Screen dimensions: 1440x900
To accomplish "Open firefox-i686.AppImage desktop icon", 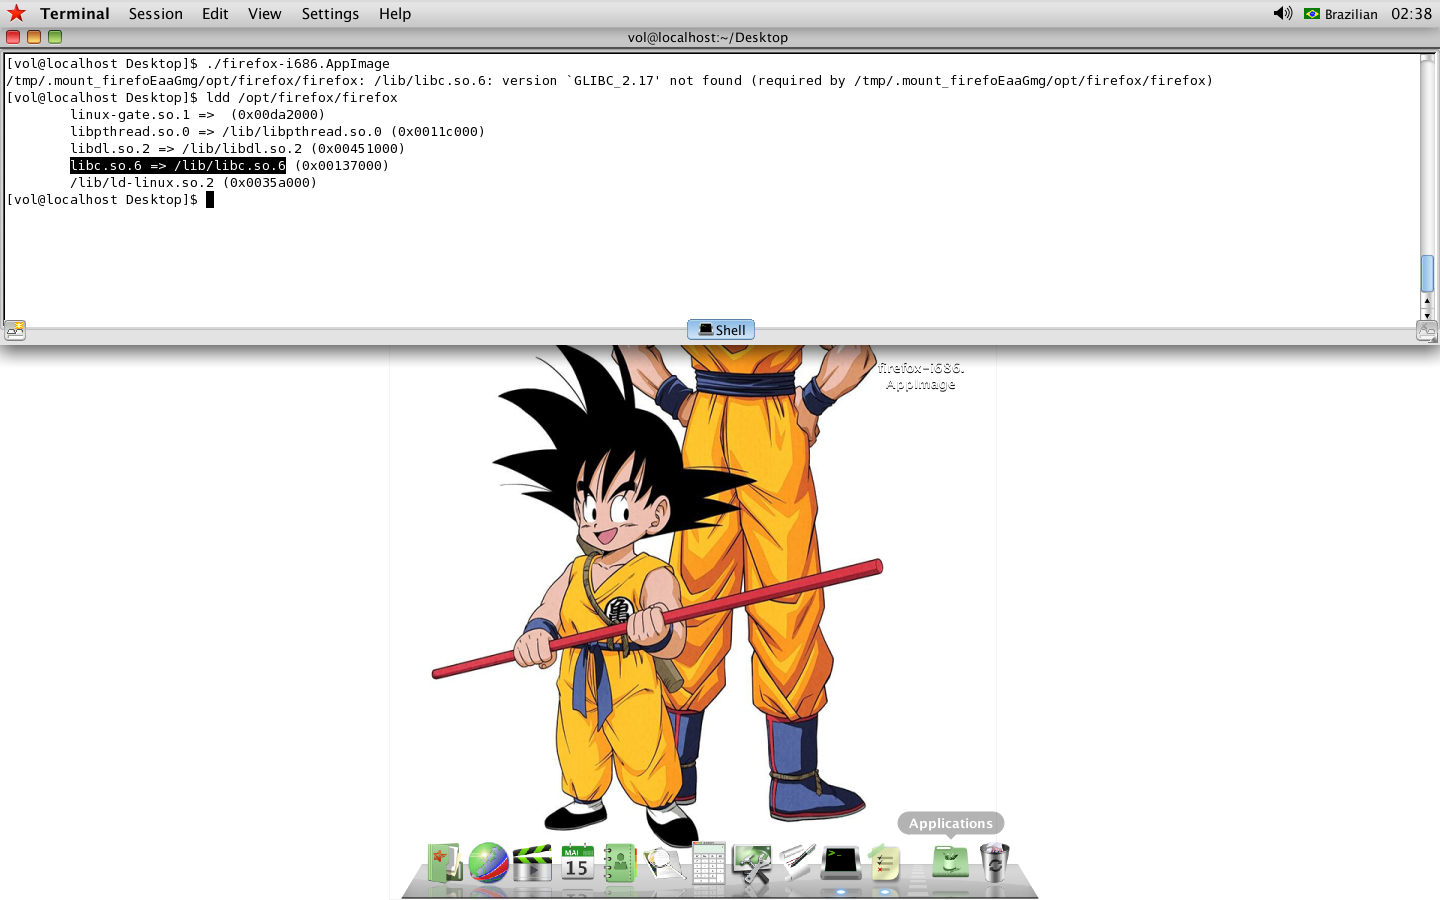I will (920, 376).
